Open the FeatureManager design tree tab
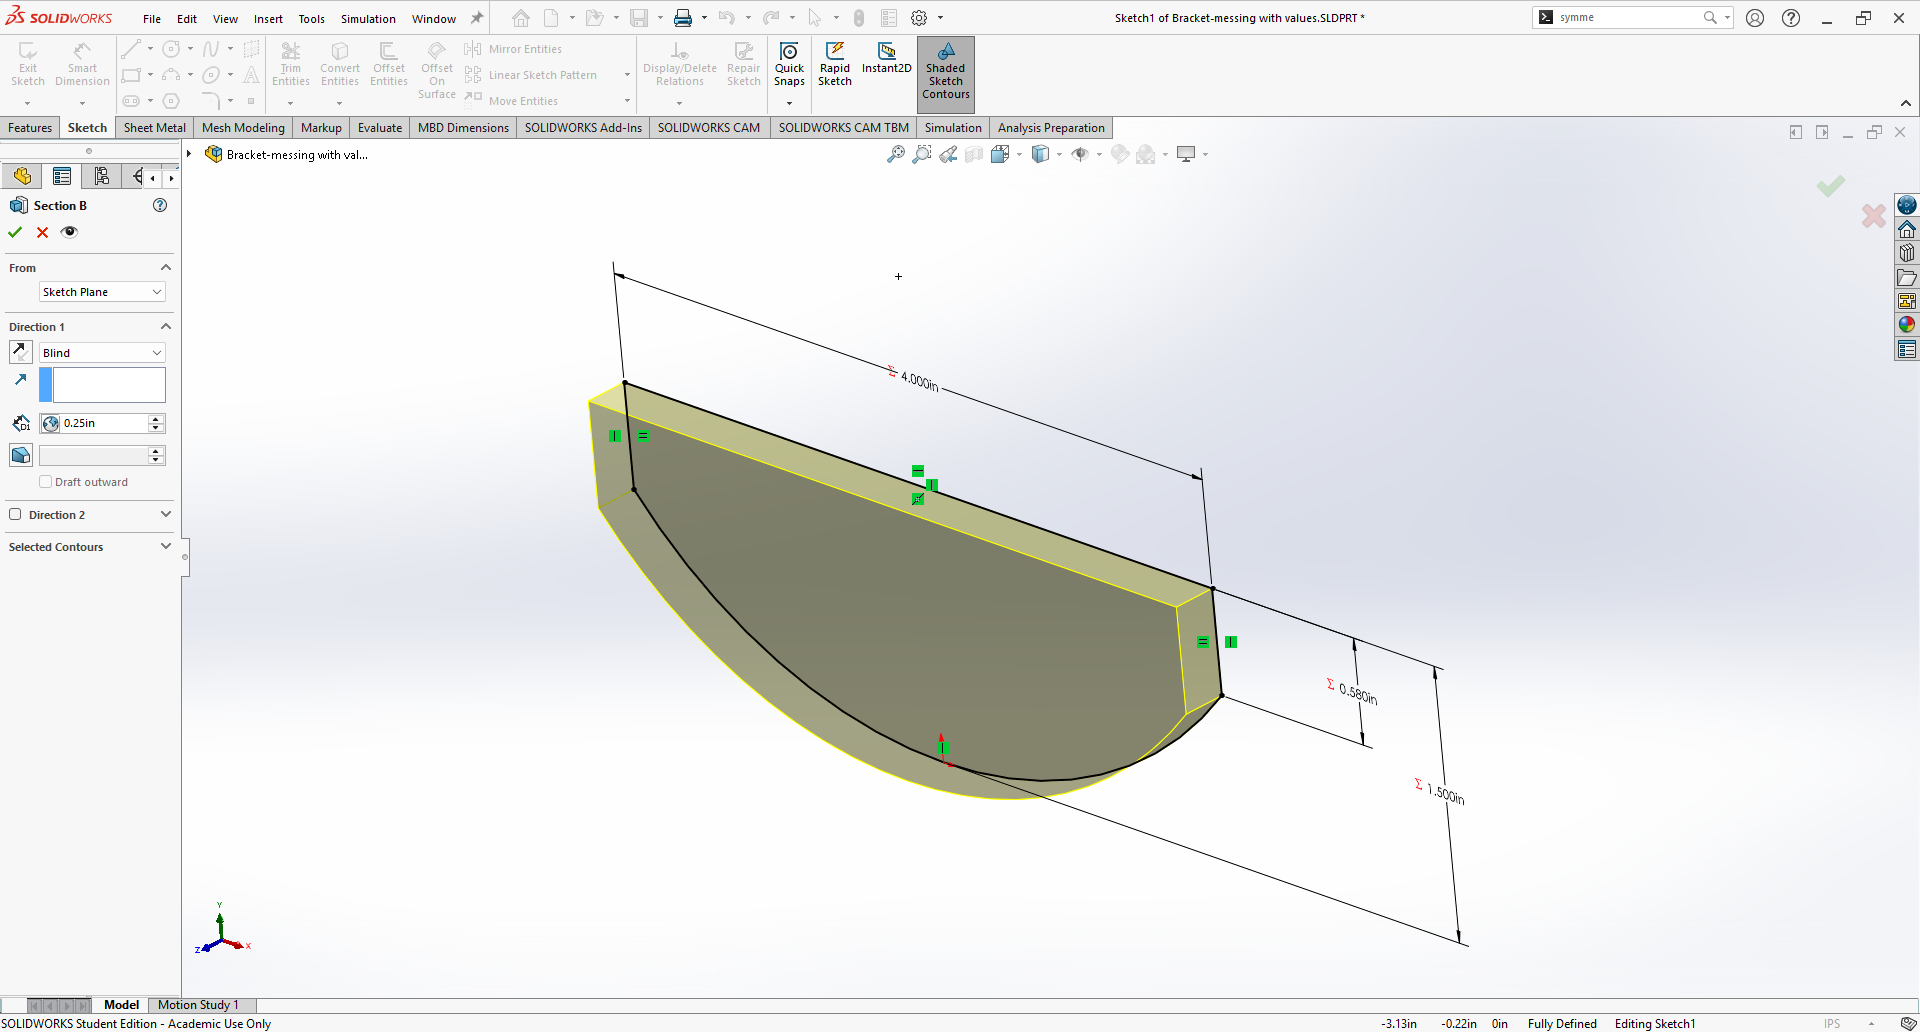This screenshot has width=1920, height=1032. (22, 177)
